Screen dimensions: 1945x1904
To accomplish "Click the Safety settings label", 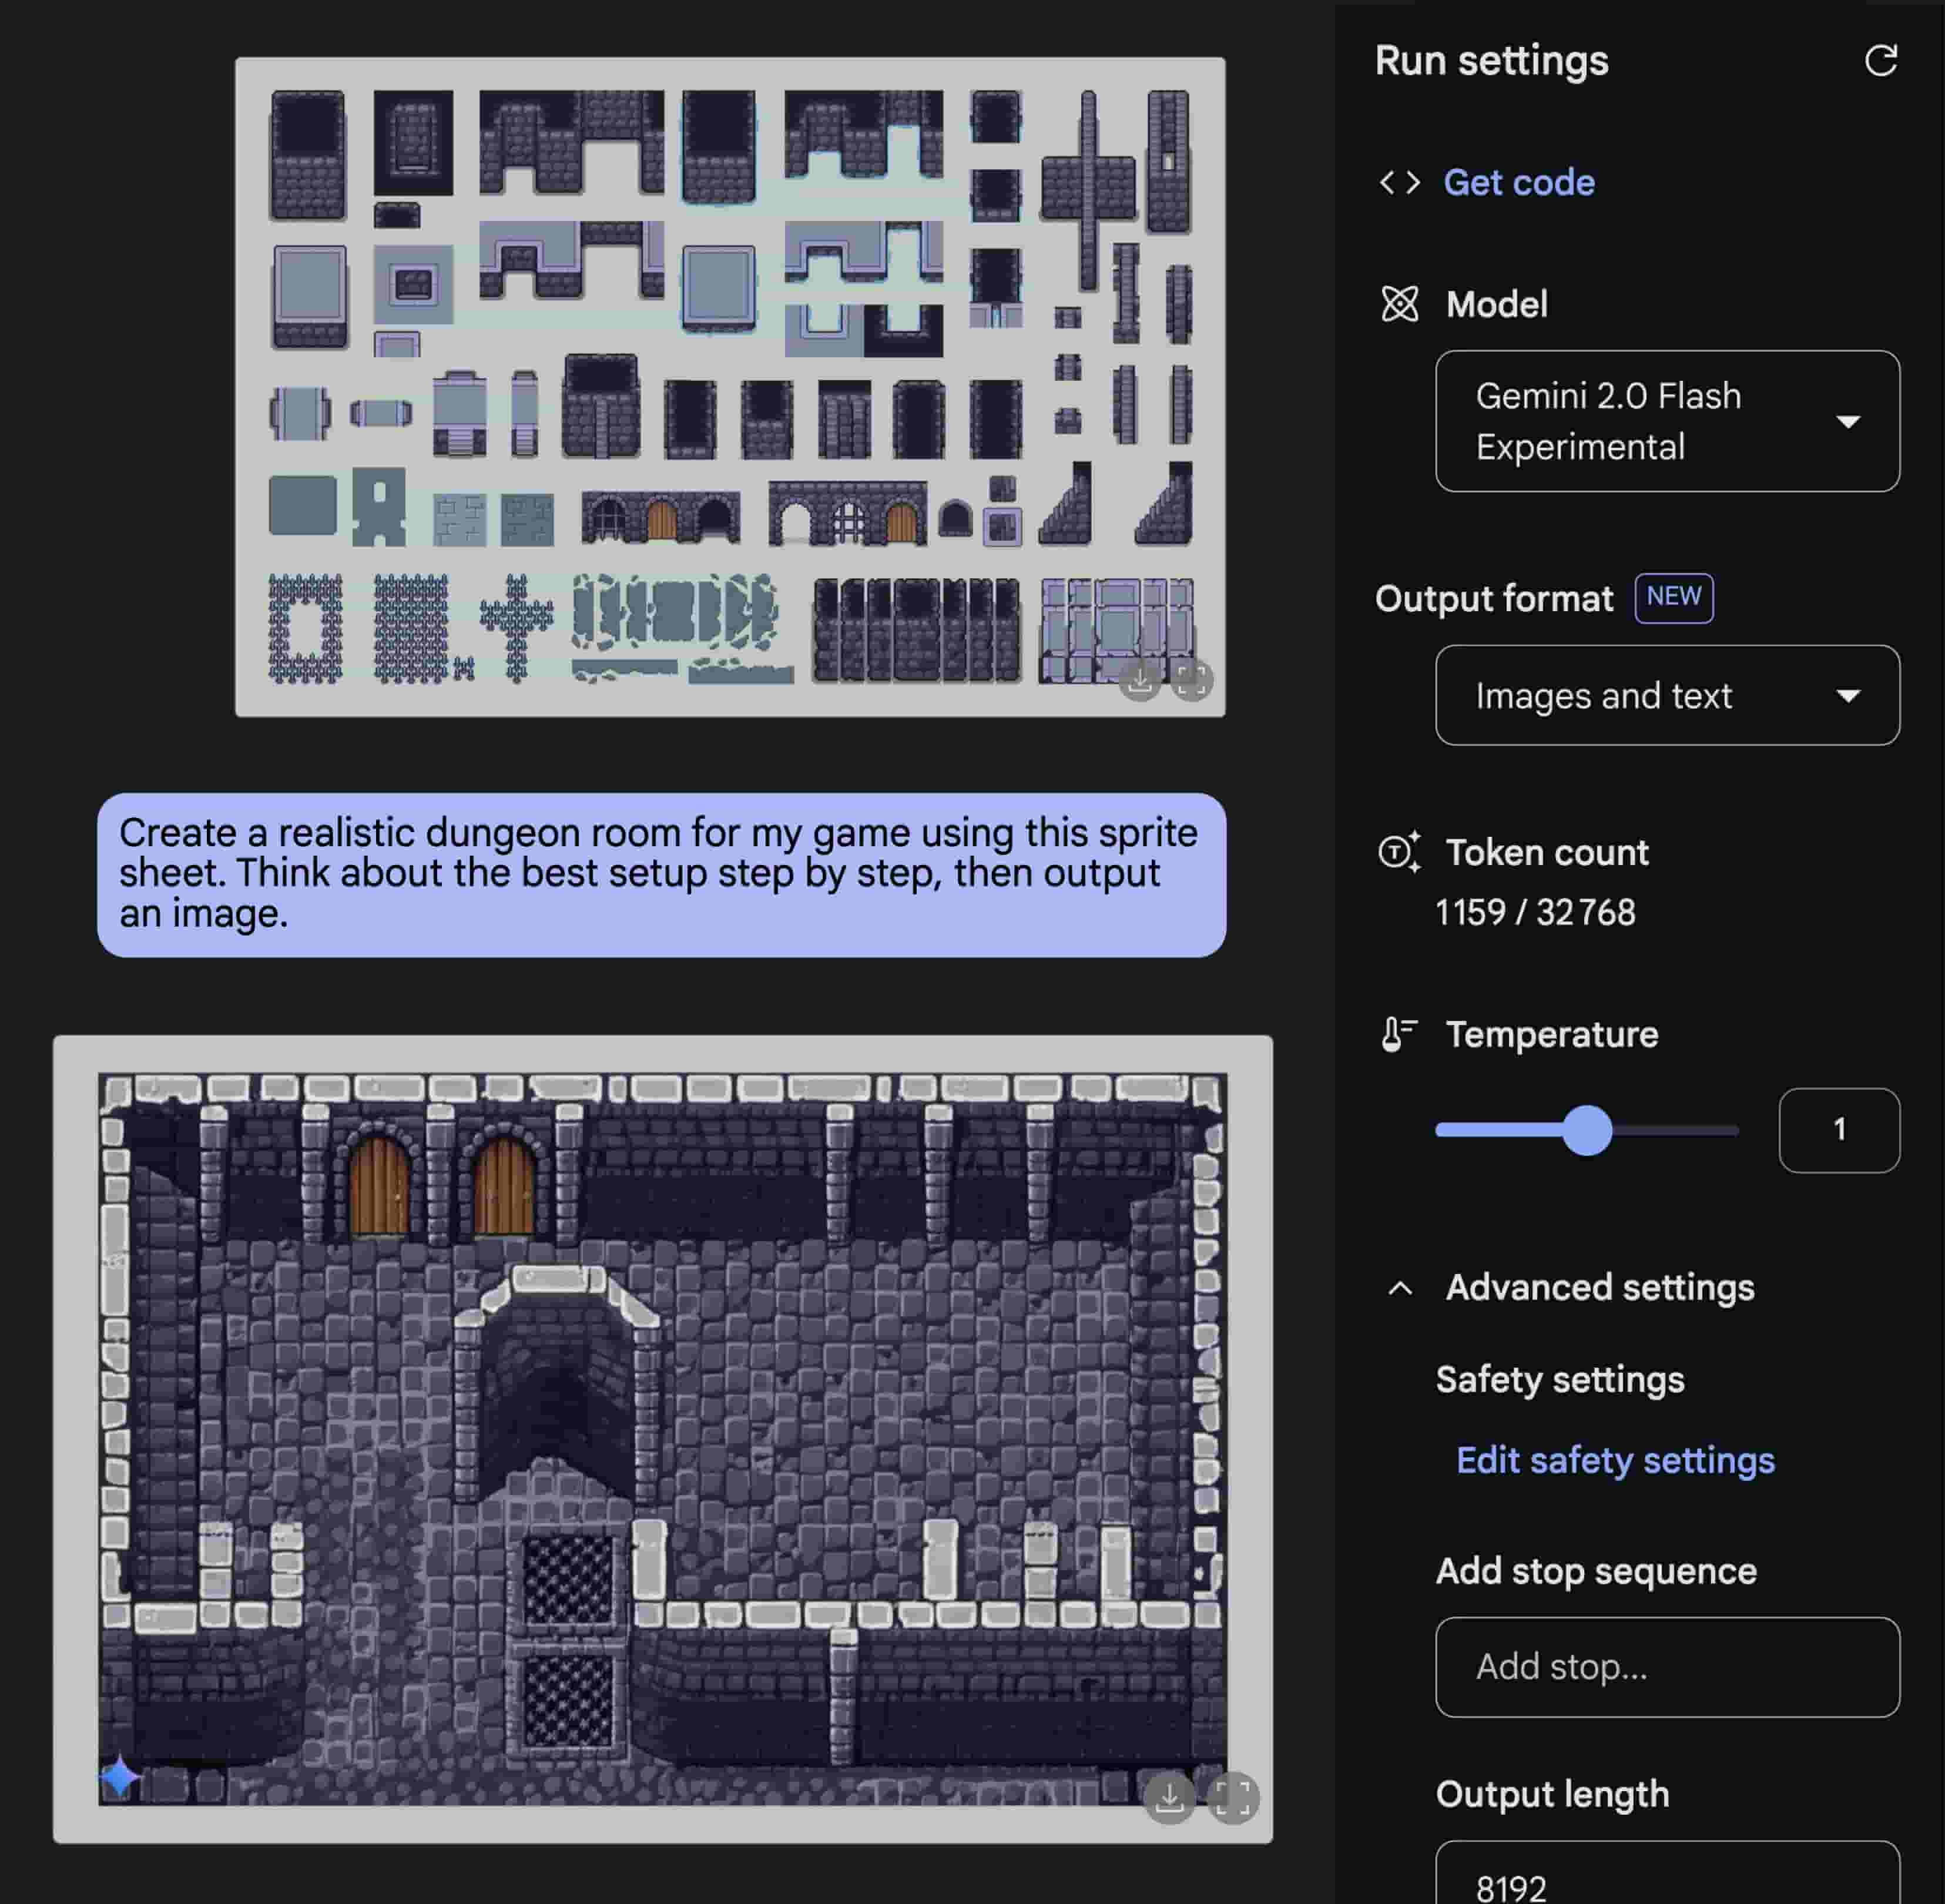I will click(x=1560, y=1380).
